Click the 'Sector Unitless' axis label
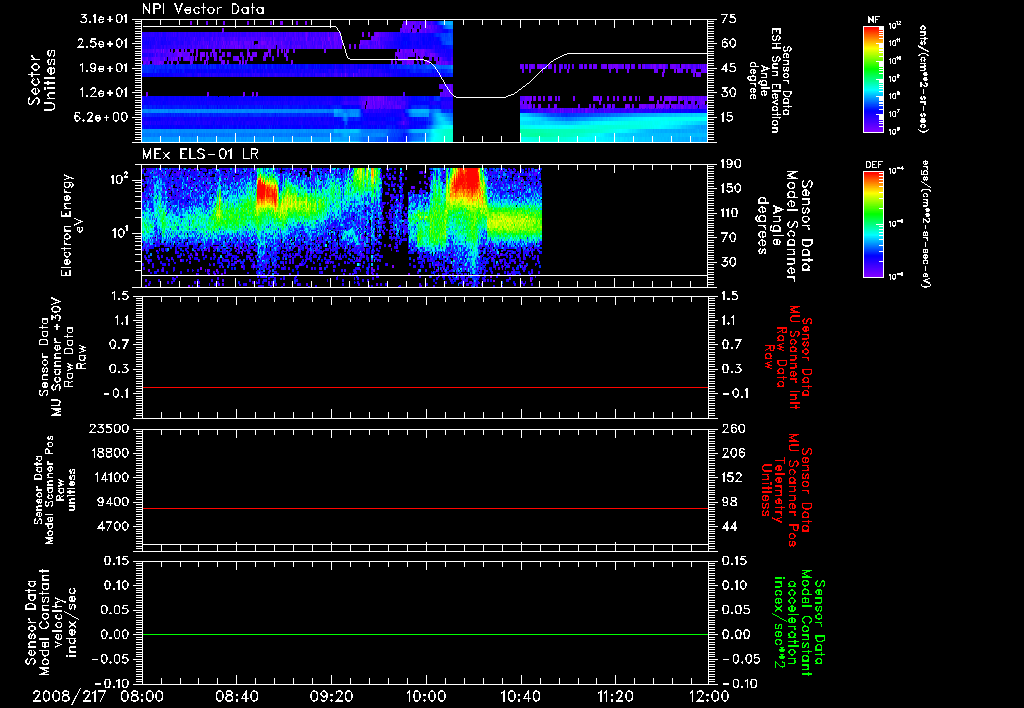Image resolution: width=1024 pixels, height=708 pixels. (x=41, y=80)
